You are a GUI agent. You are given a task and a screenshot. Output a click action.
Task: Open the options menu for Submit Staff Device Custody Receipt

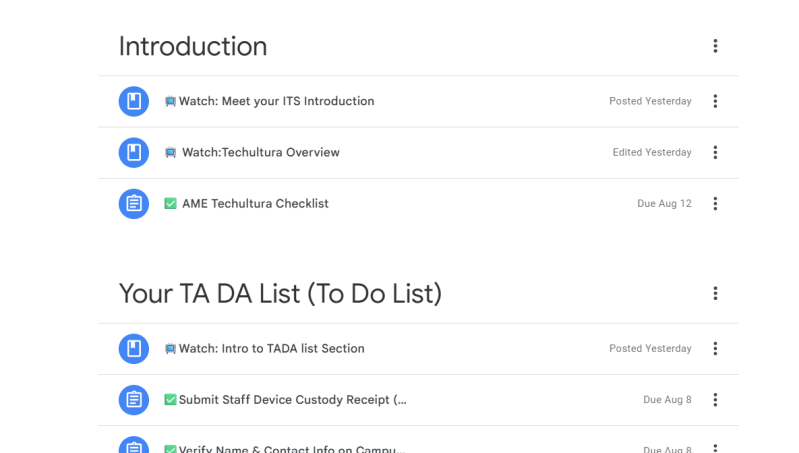[x=715, y=400]
